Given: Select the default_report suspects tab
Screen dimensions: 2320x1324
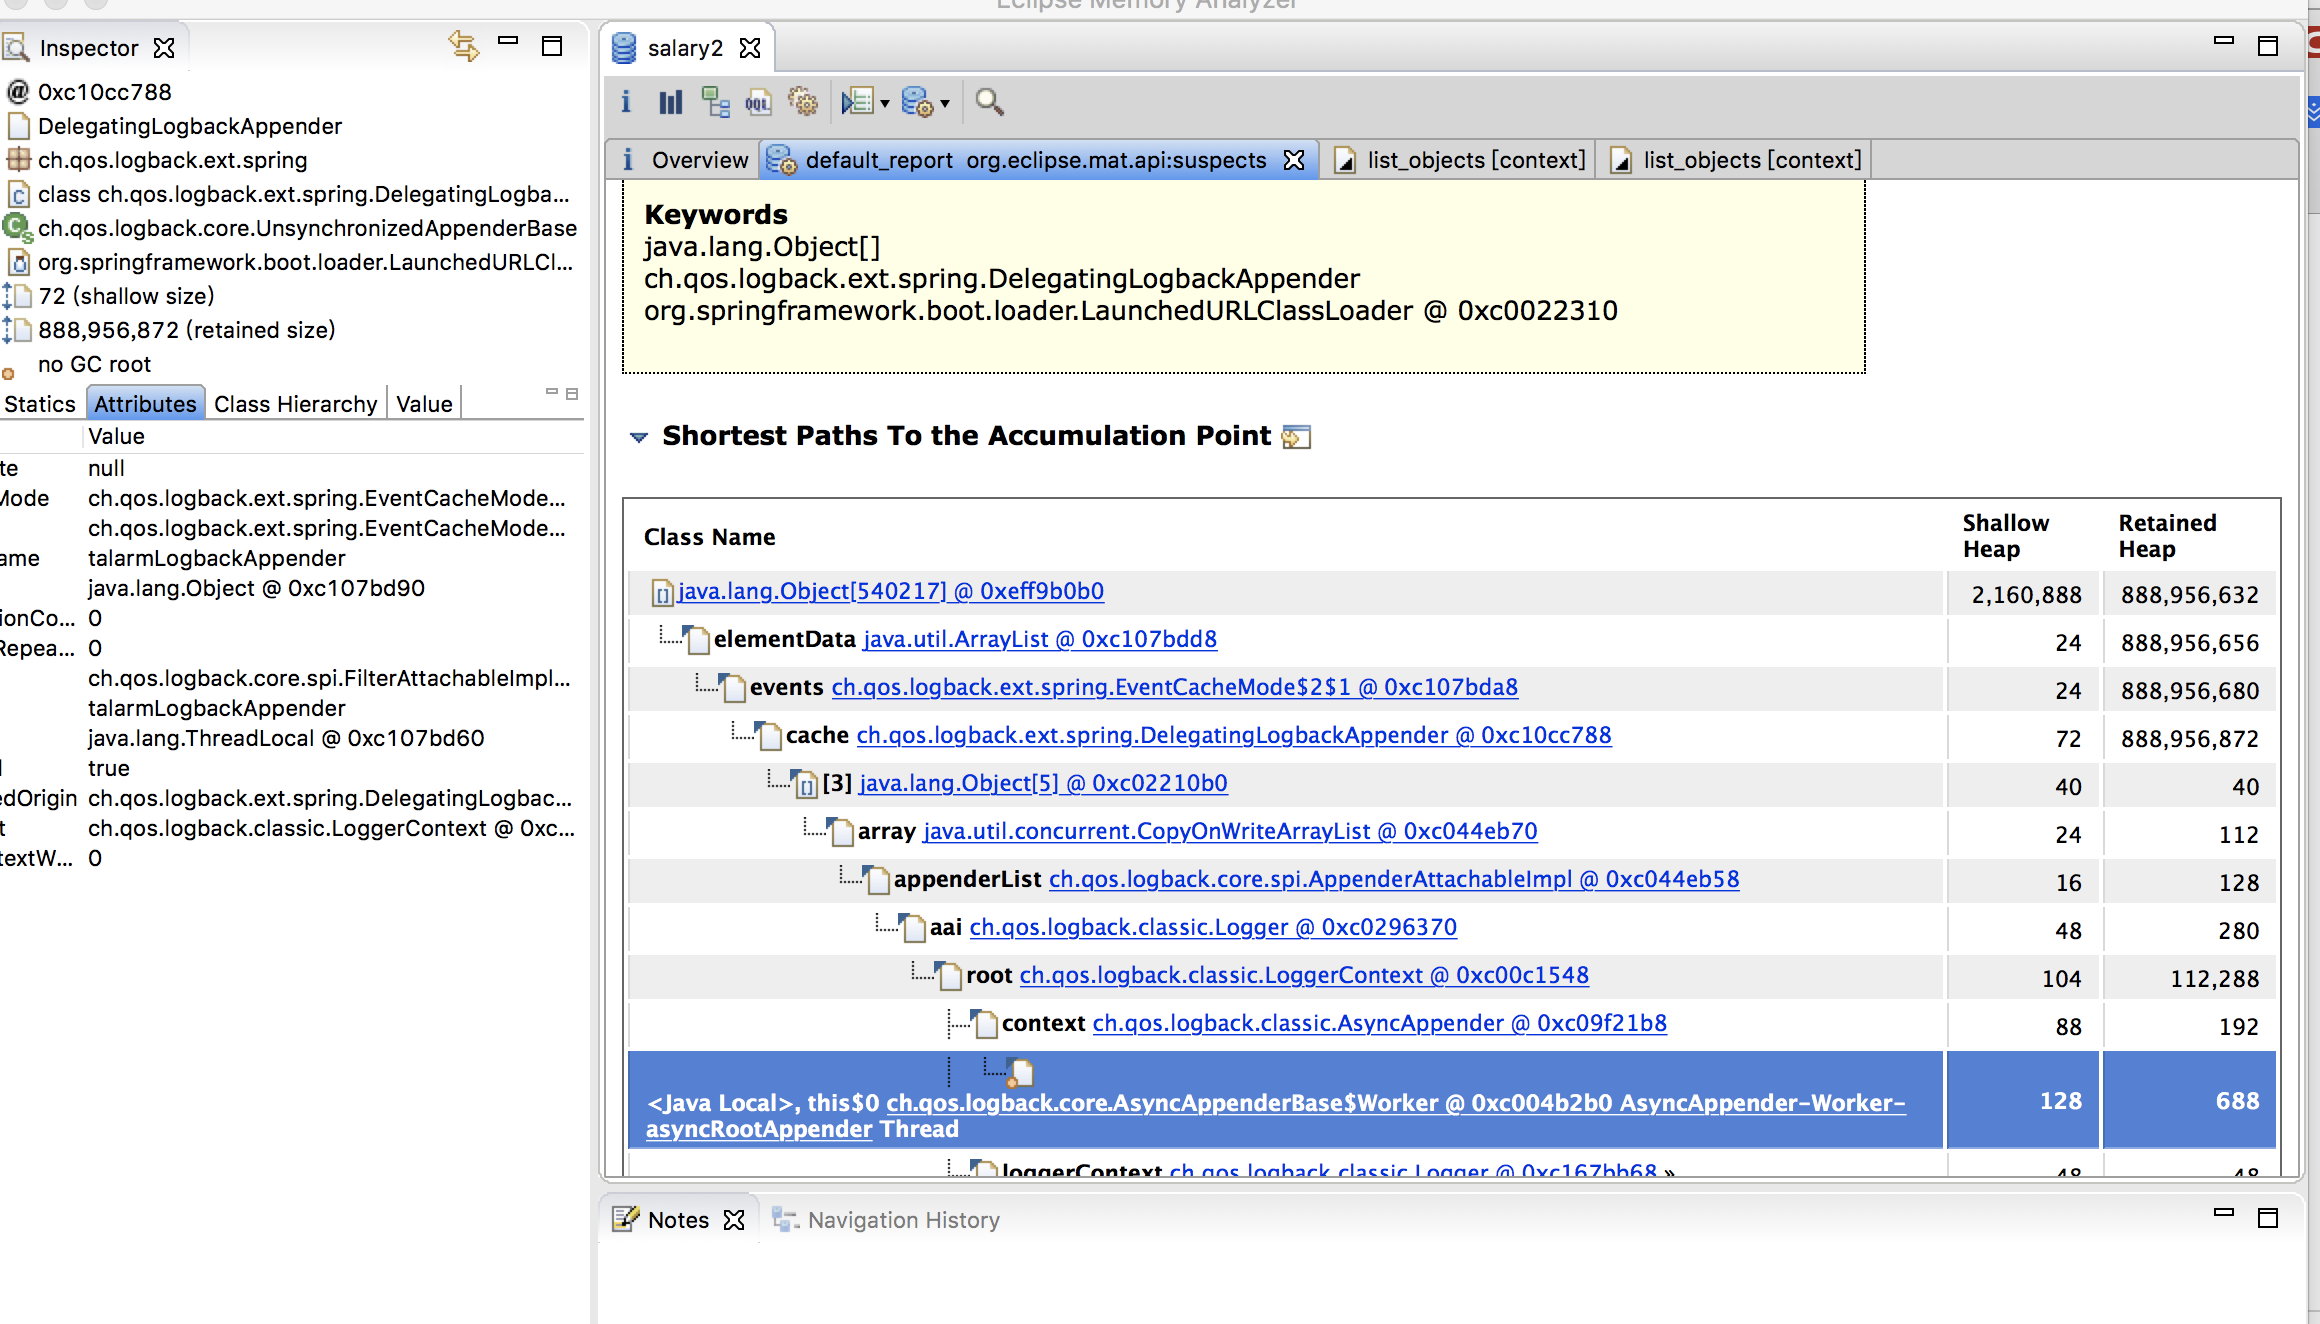Looking at the screenshot, I should (1036, 160).
